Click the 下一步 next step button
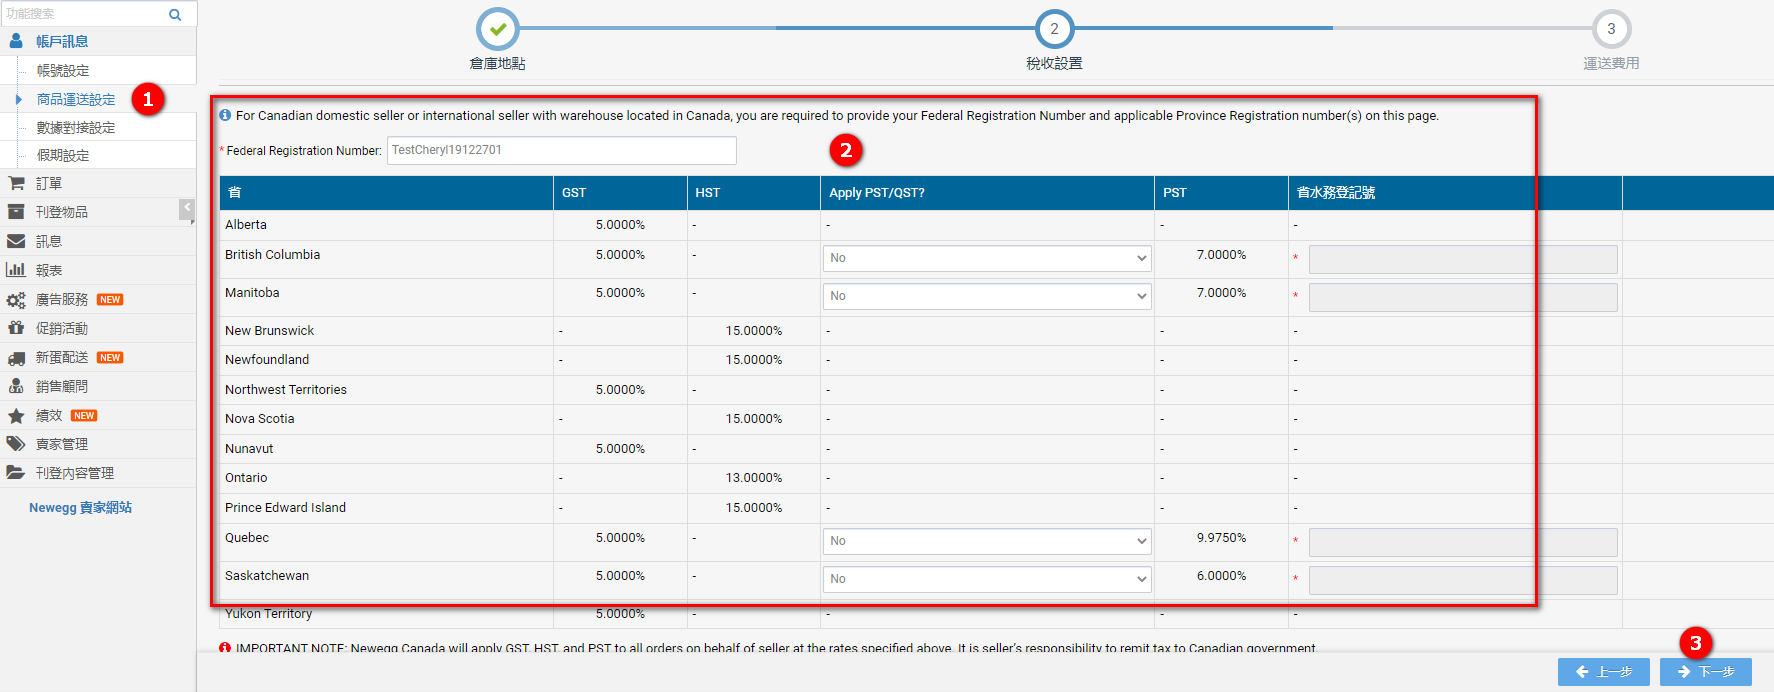This screenshot has height=692, width=1774. tap(1706, 672)
